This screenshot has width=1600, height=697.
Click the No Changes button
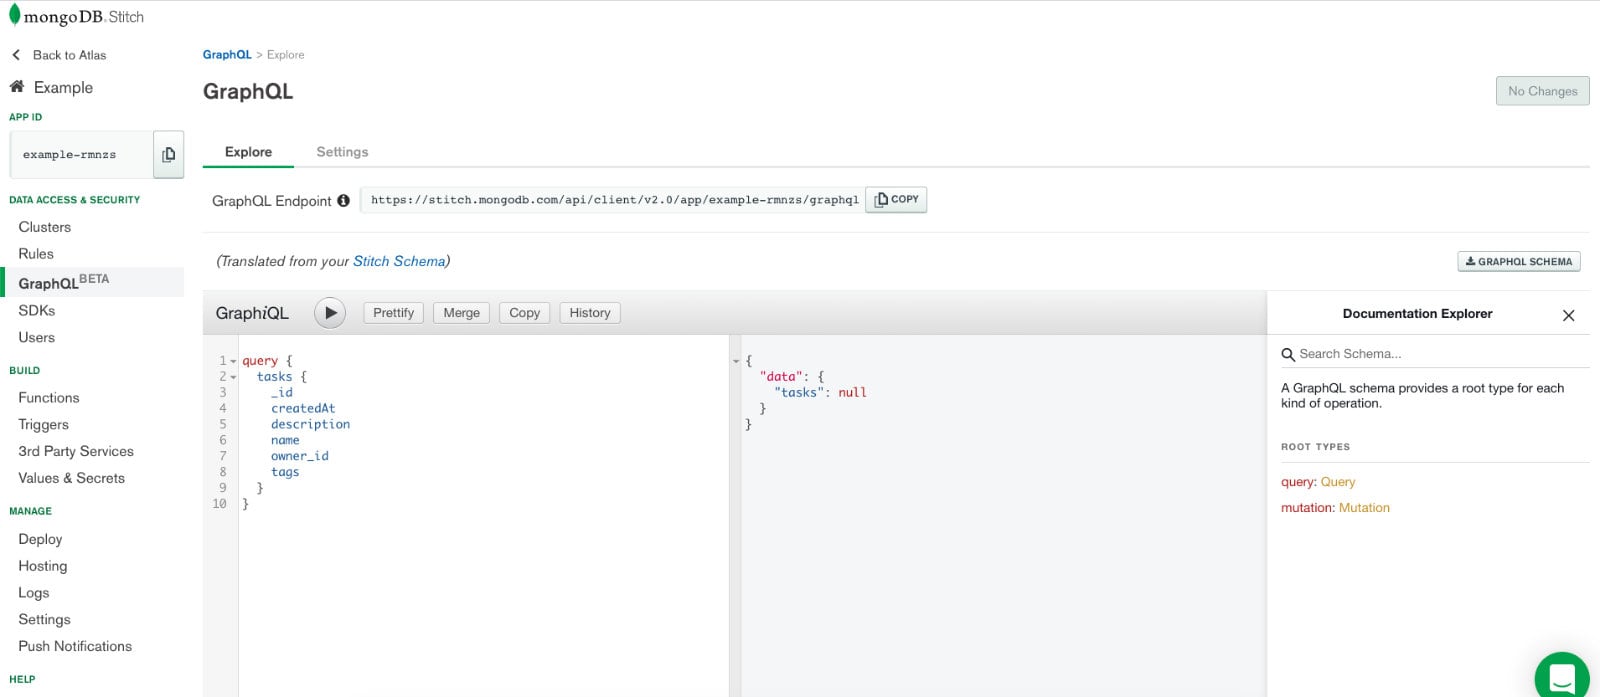click(x=1542, y=91)
